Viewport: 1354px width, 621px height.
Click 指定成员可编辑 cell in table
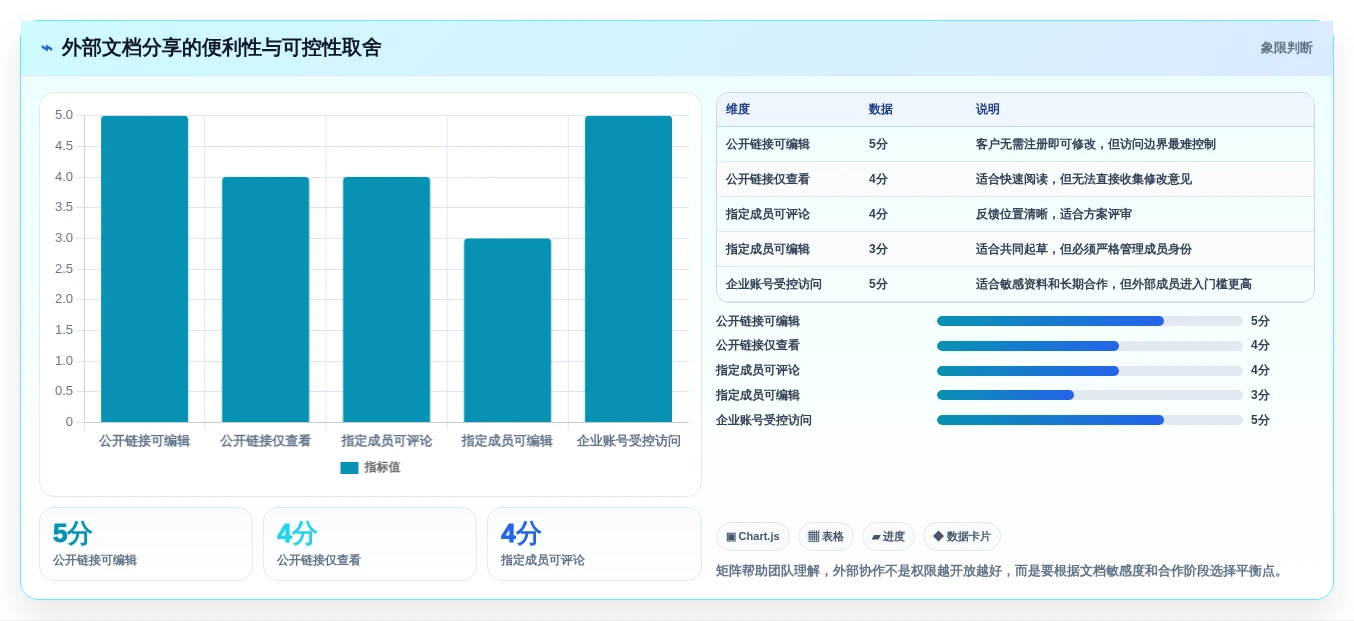point(768,249)
